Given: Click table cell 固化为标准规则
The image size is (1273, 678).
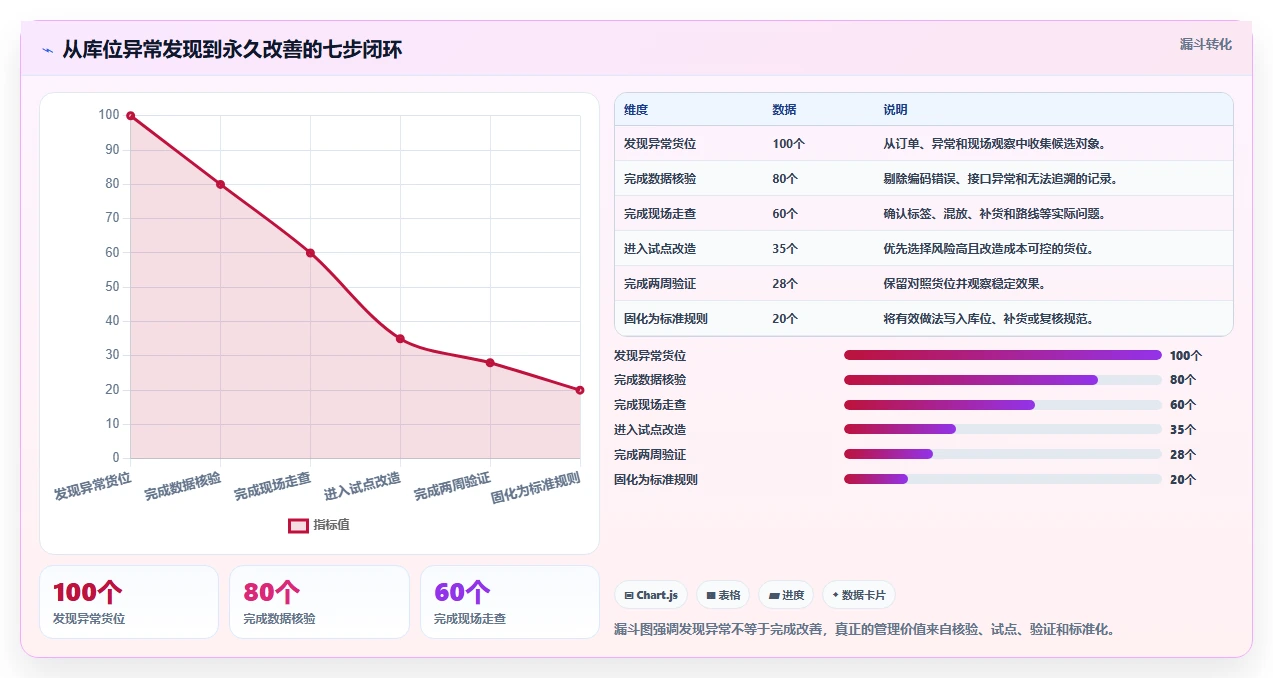Looking at the screenshot, I should [x=666, y=319].
